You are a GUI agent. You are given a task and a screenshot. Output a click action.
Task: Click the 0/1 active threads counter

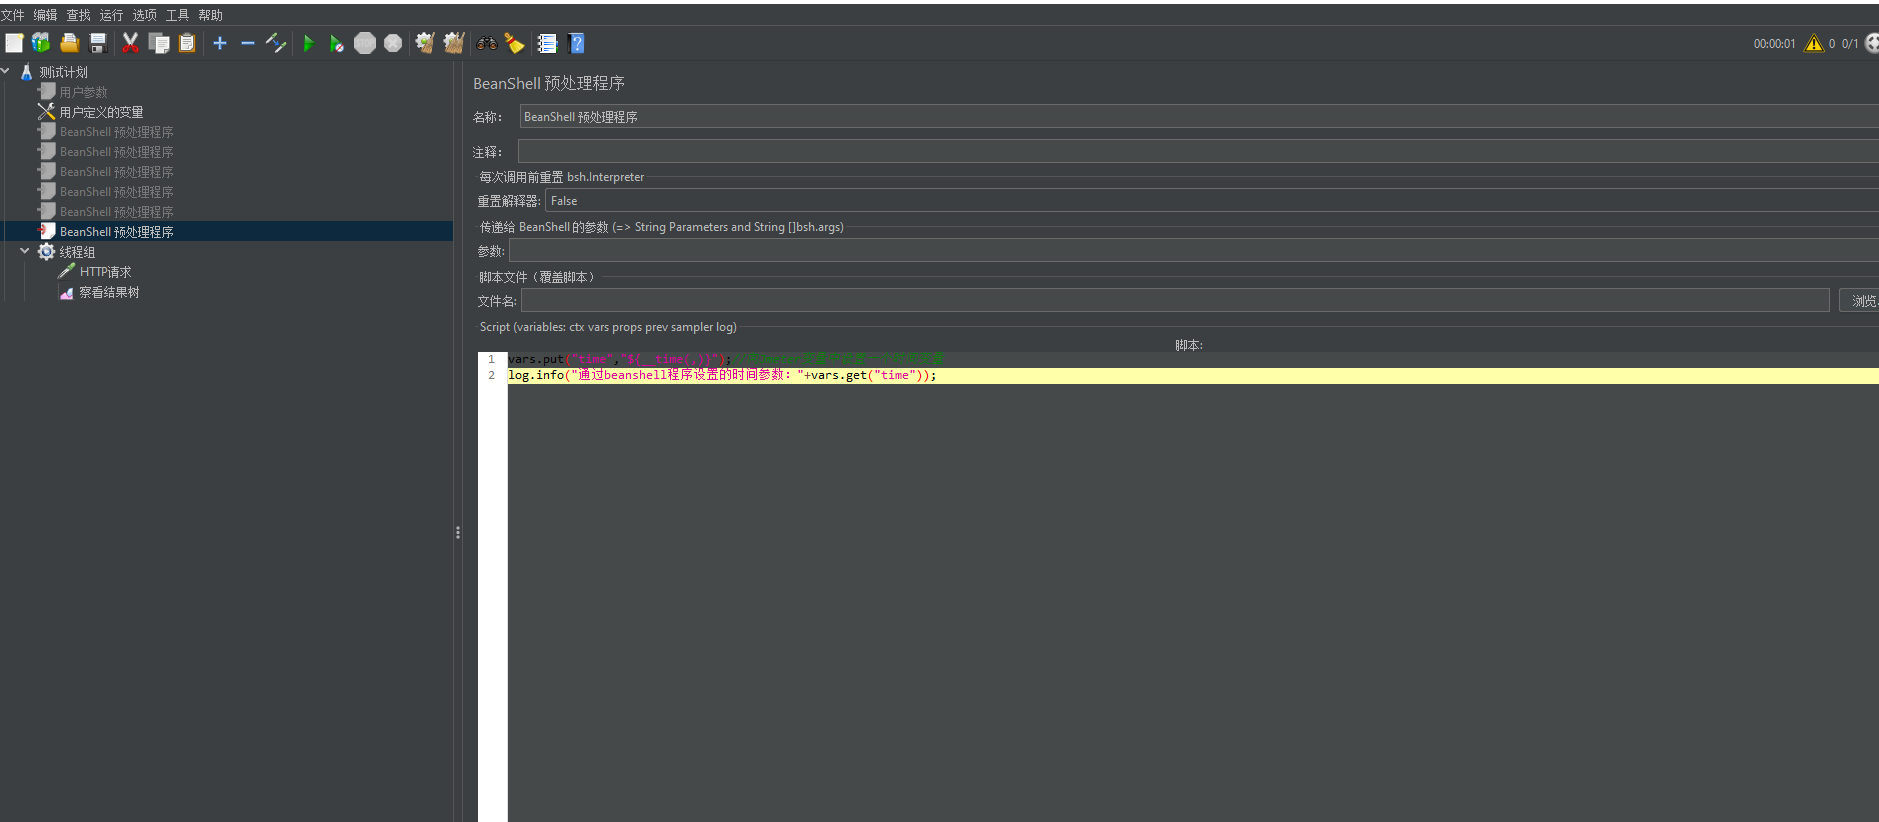pyautogui.click(x=1850, y=44)
